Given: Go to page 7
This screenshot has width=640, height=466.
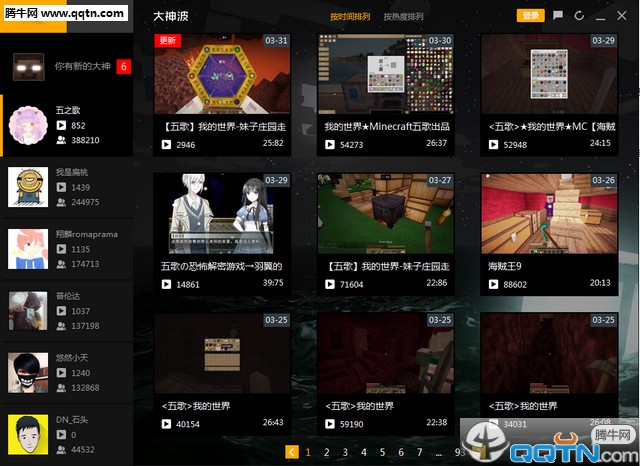Looking at the screenshot, I should [x=420, y=452].
